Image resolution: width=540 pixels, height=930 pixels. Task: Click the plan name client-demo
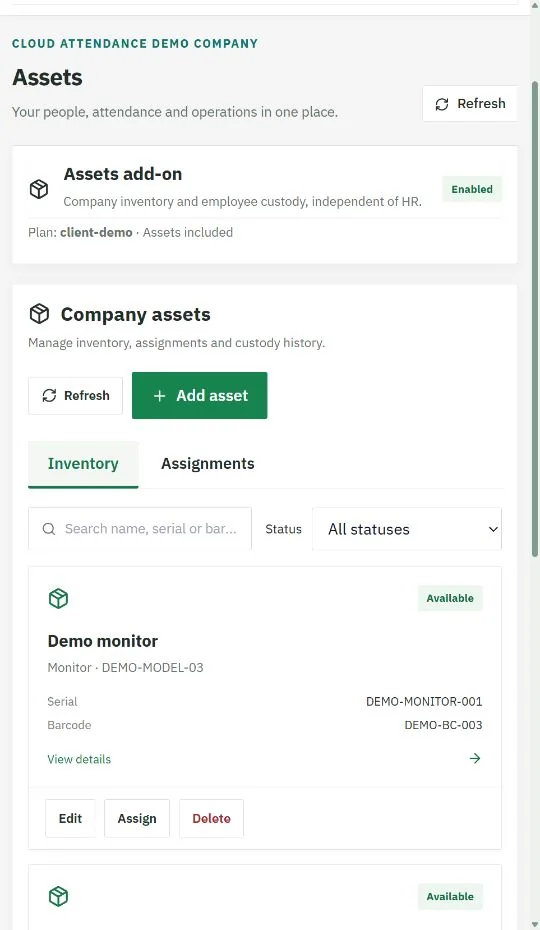click(96, 232)
